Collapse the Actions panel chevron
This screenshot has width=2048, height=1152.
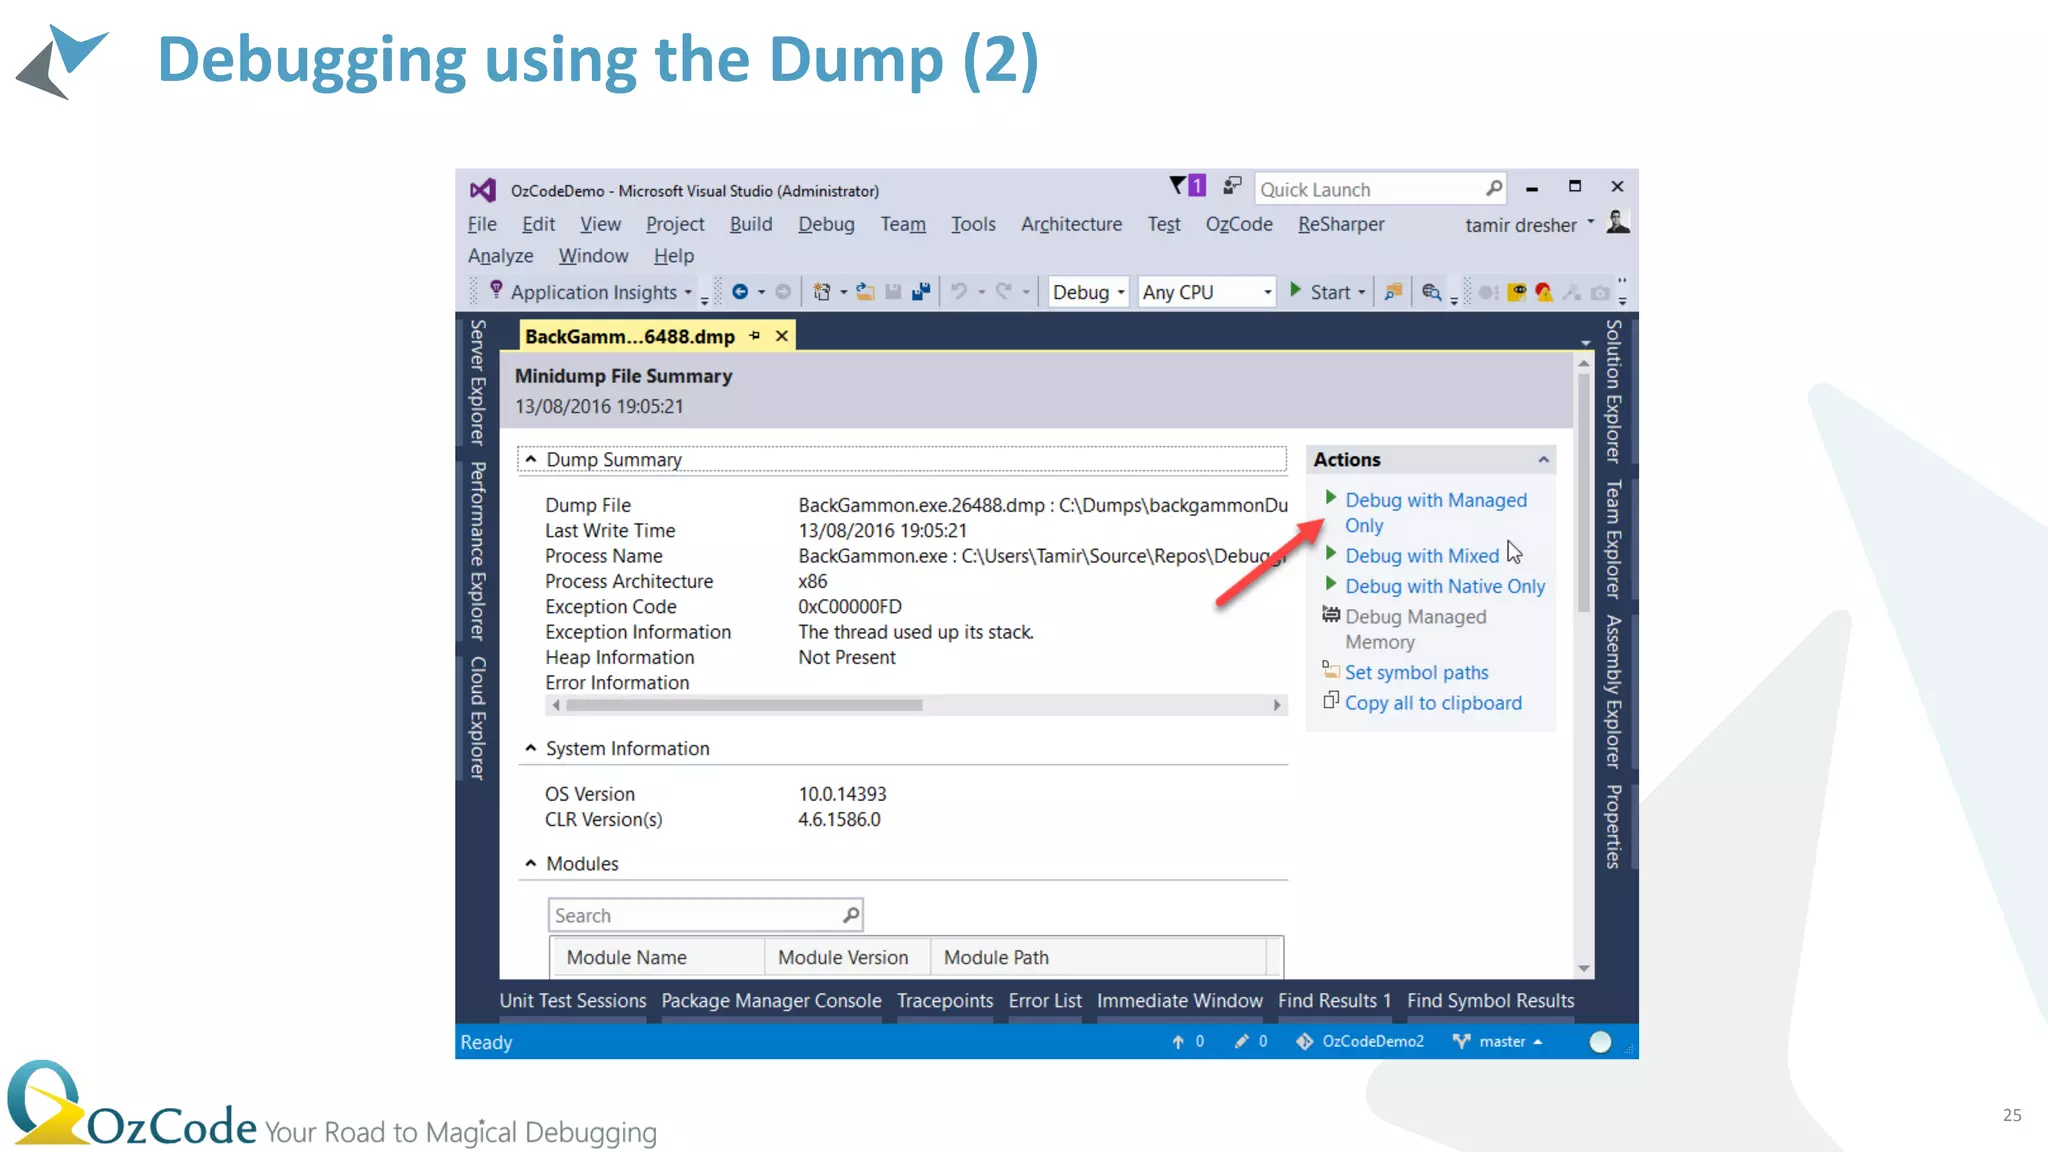pyautogui.click(x=1544, y=459)
